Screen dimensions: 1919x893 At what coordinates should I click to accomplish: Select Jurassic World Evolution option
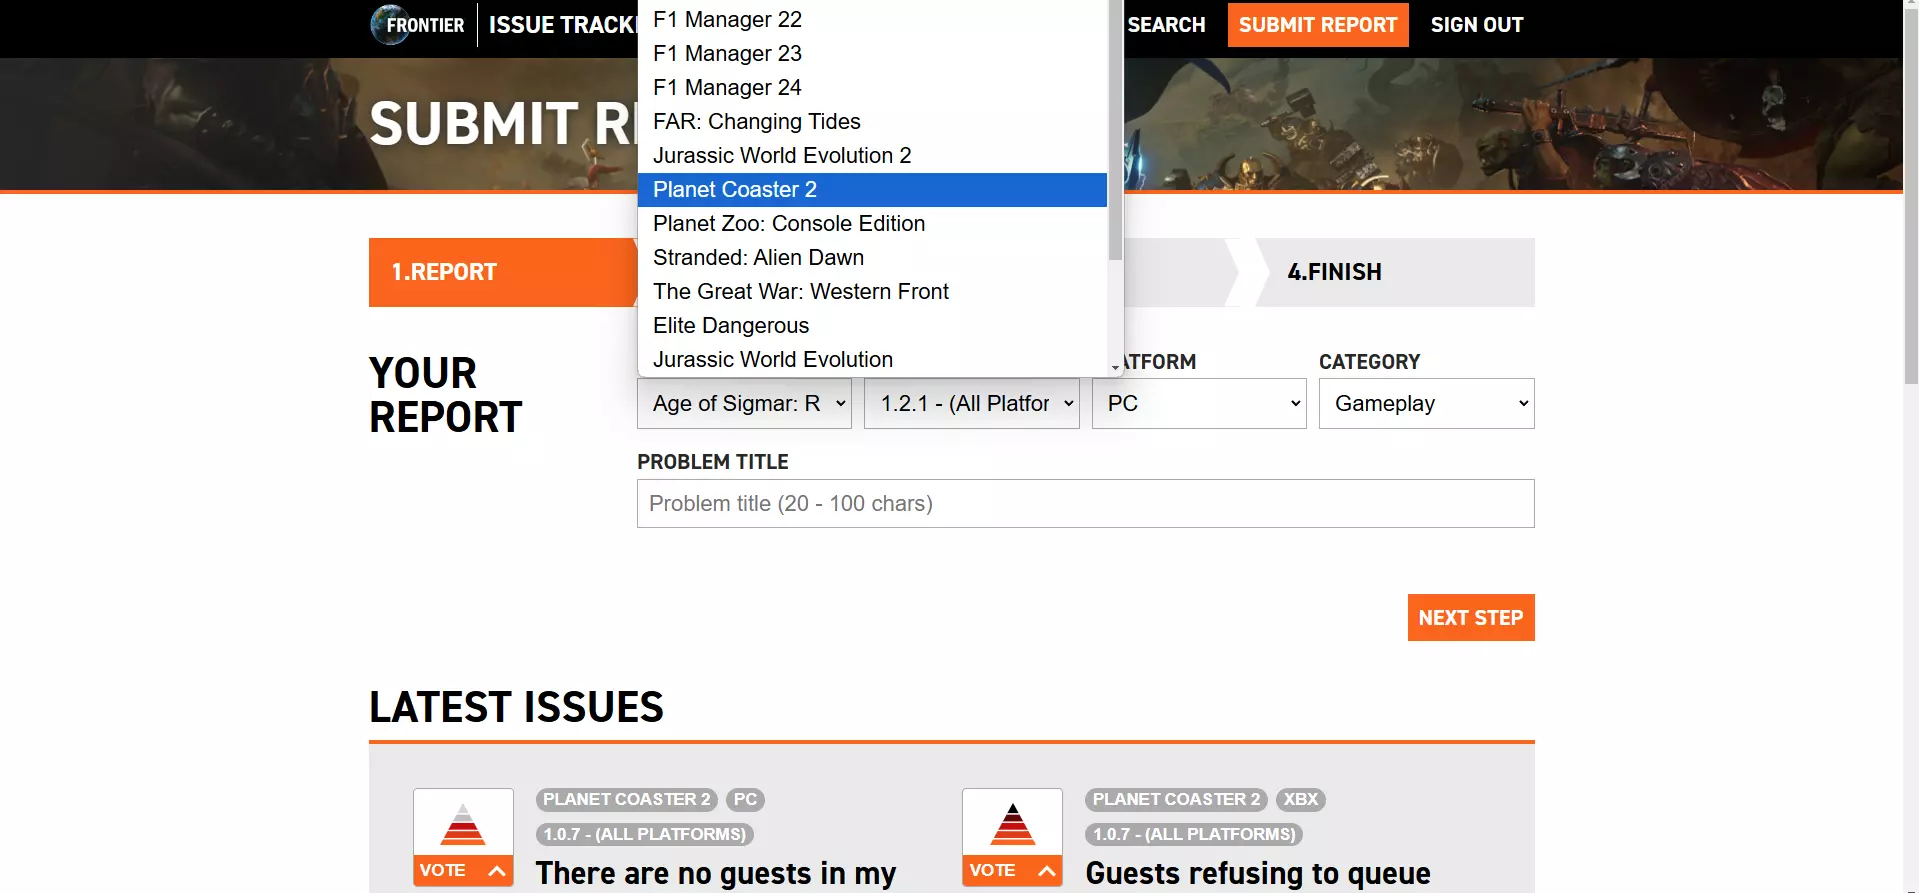click(x=872, y=360)
